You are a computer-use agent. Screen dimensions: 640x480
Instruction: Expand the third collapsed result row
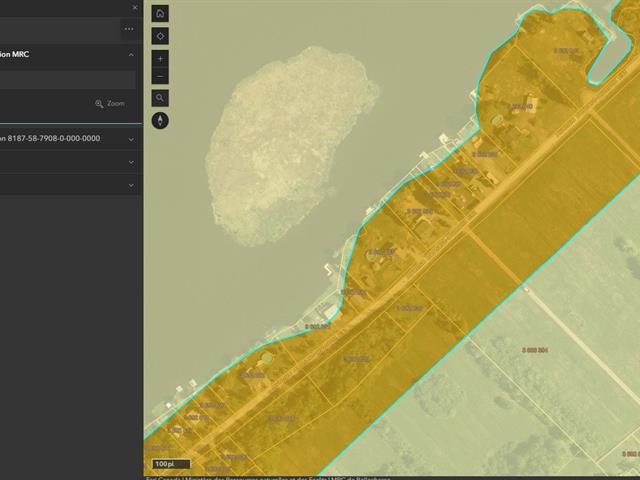(x=130, y=184)
